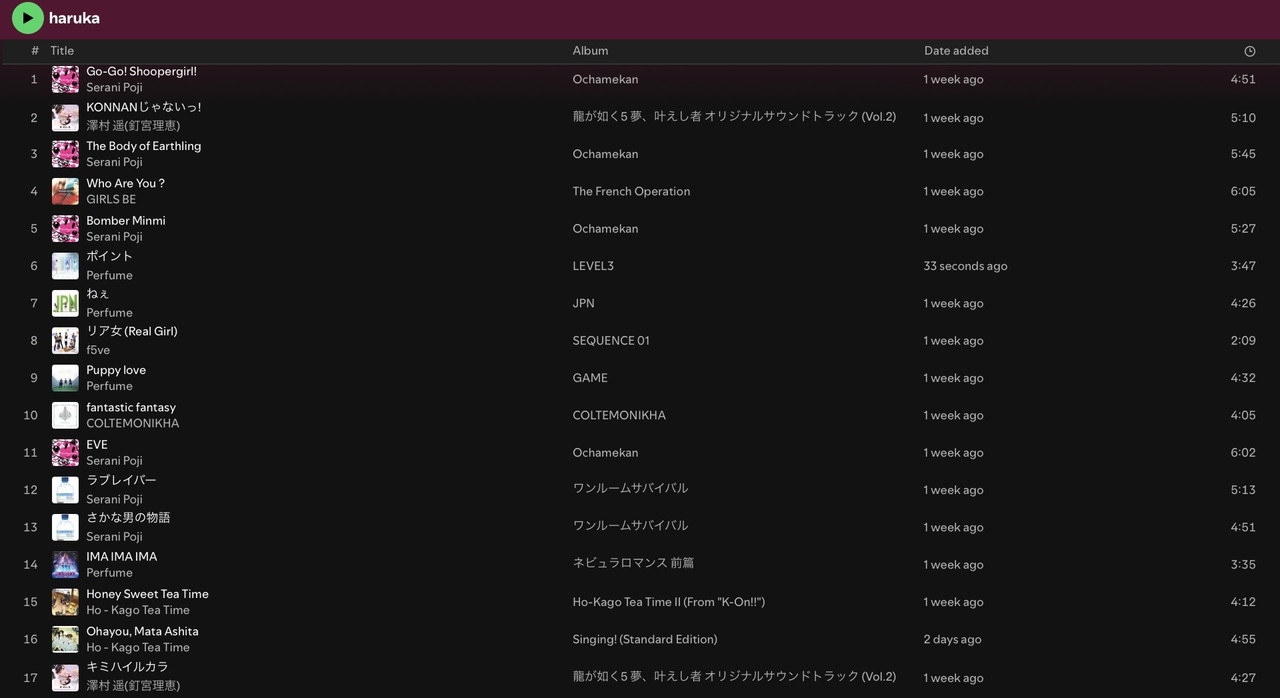This screenshot has height=698, width=1280.
Task: Click the EVE track album thumbnail
Action: [65, 452]
